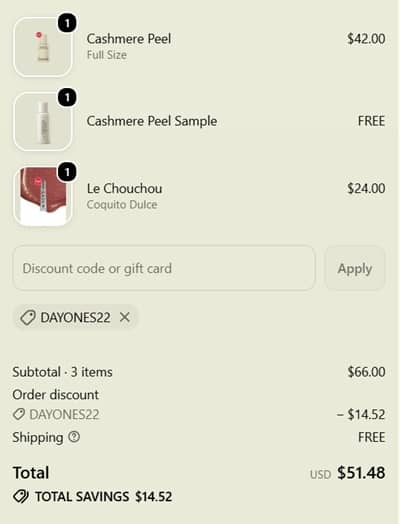Click the Le Chouchou product name
The image size is (400, 524).
pyautogui.click(x=124, y=188)
